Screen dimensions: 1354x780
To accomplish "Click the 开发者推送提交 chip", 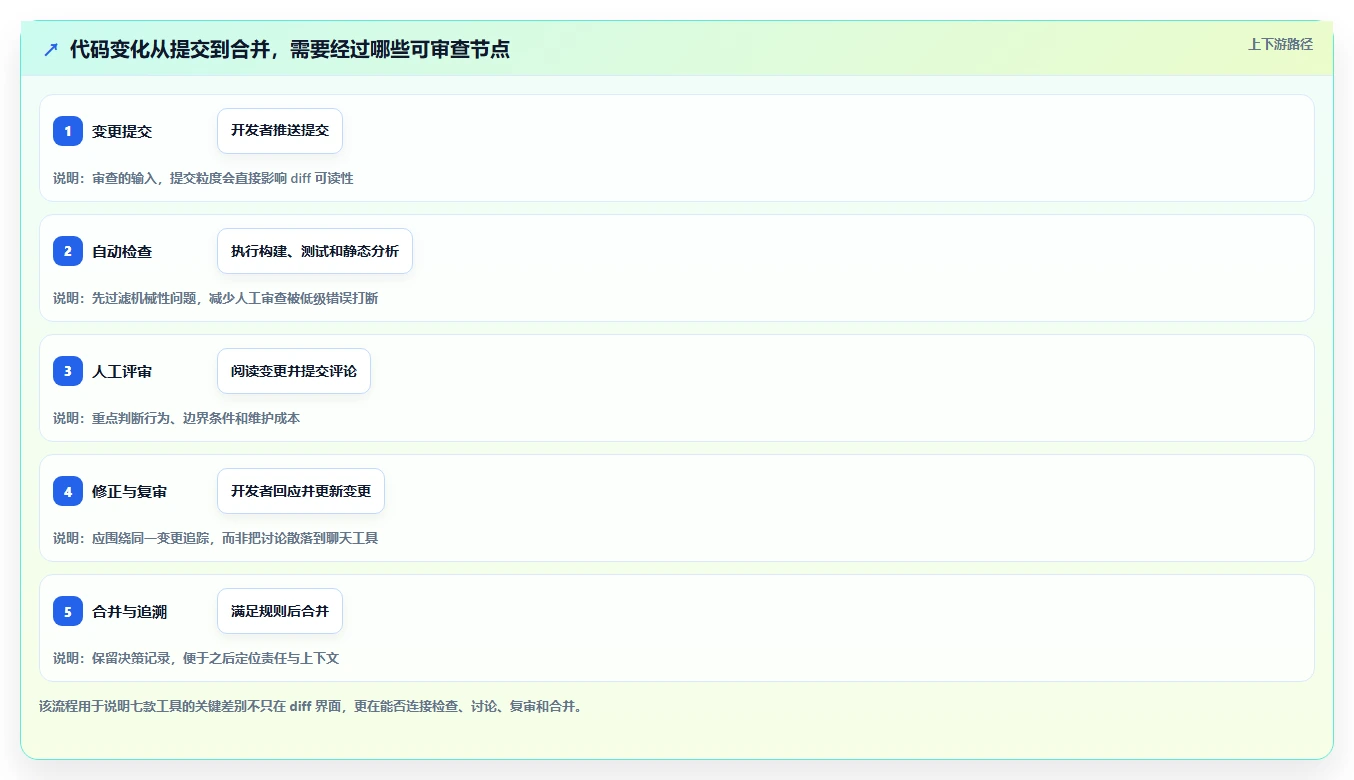I will 280,131.
